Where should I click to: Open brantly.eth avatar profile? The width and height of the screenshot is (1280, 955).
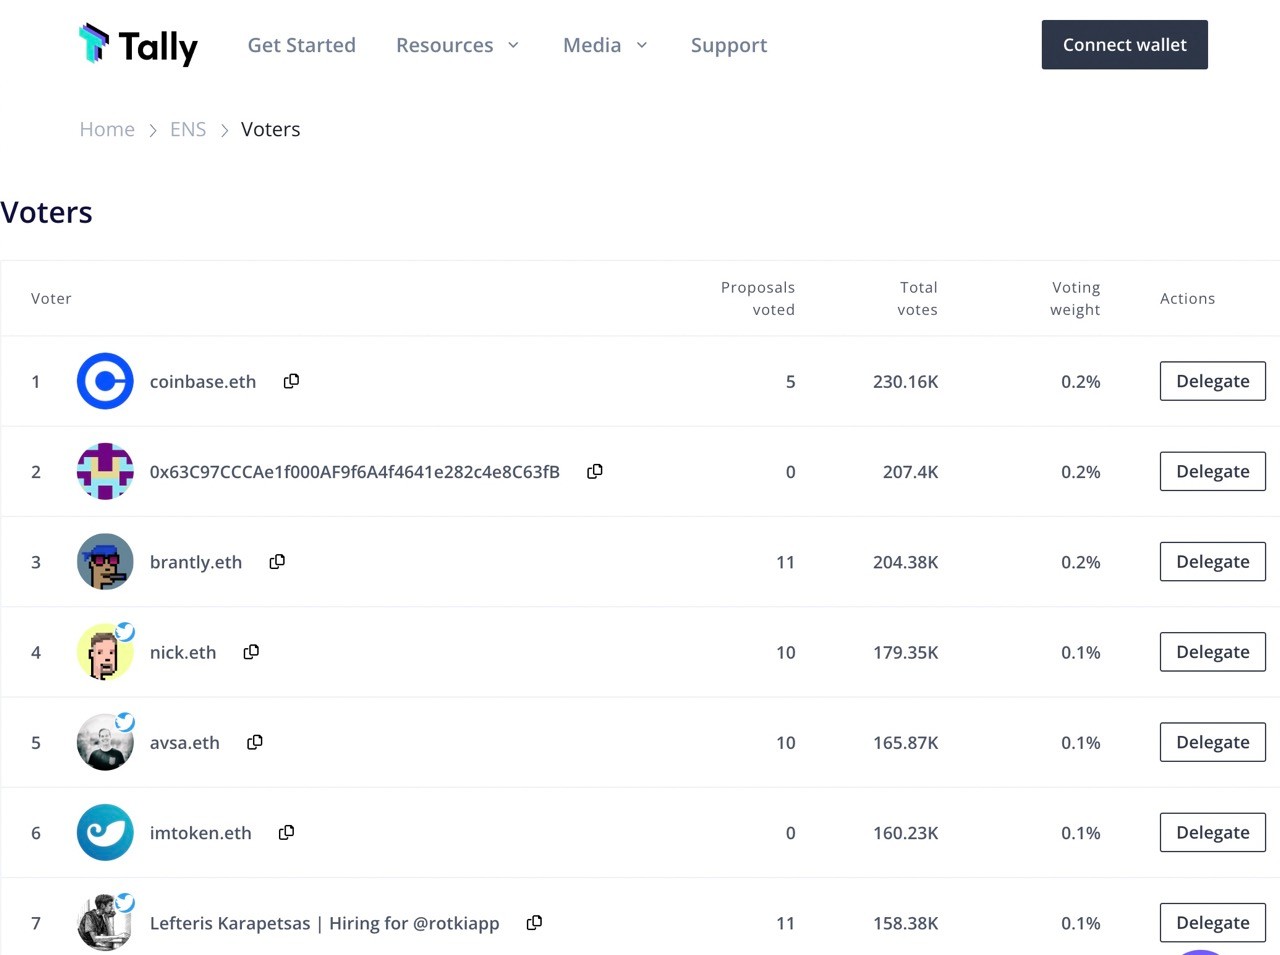(105, 562)
